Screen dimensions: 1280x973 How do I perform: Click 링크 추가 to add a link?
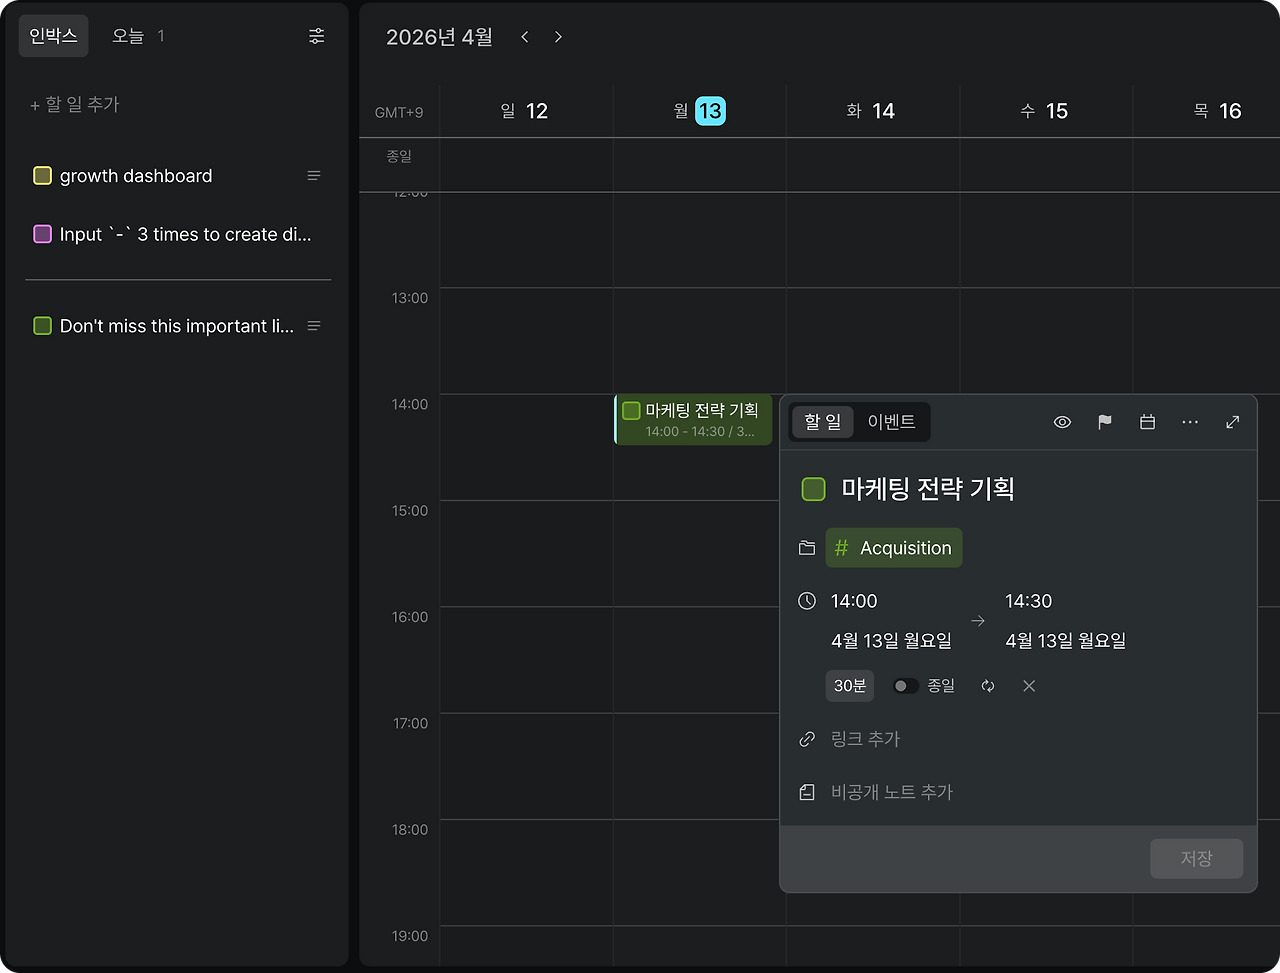[x=866, y=739]
